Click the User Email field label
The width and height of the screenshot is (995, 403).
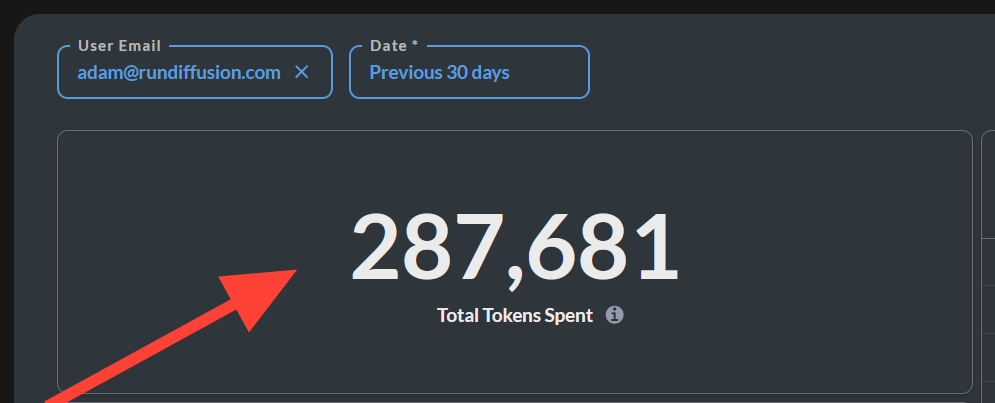pos(119,46)
